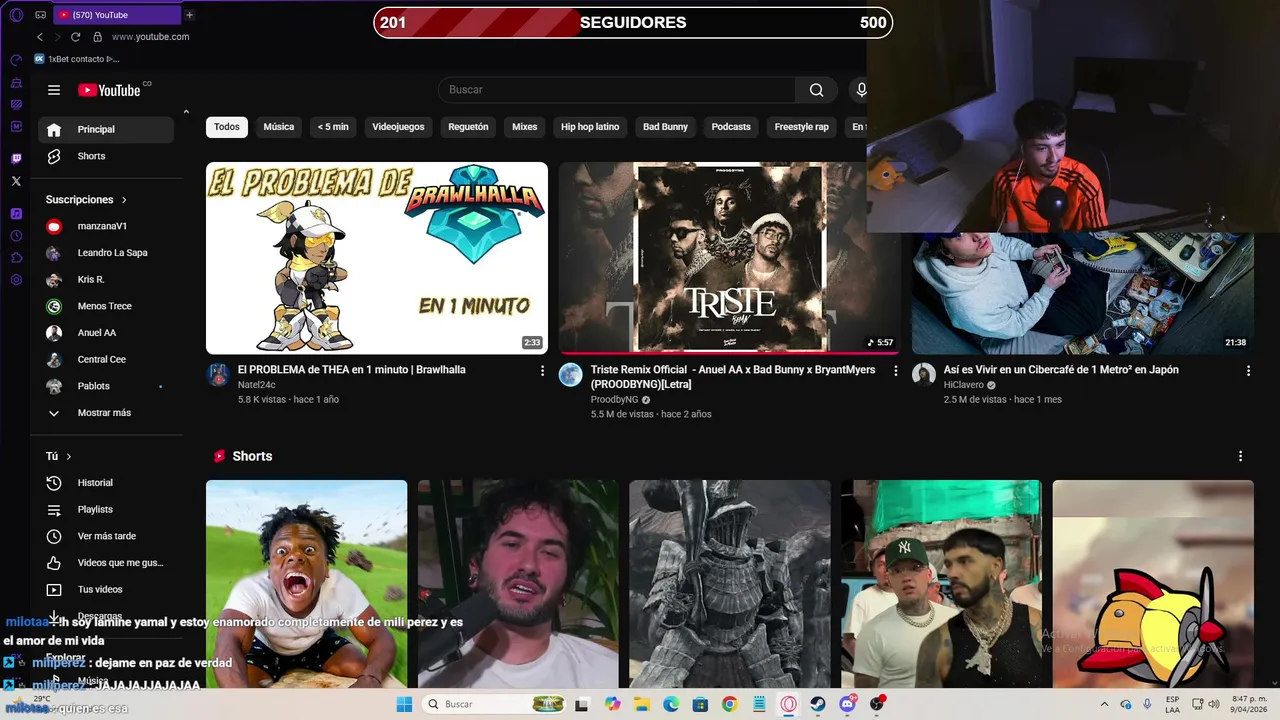Expand the Suscripciones section arrow
The width and height of the screenshot is (1280, 720).
124,200
